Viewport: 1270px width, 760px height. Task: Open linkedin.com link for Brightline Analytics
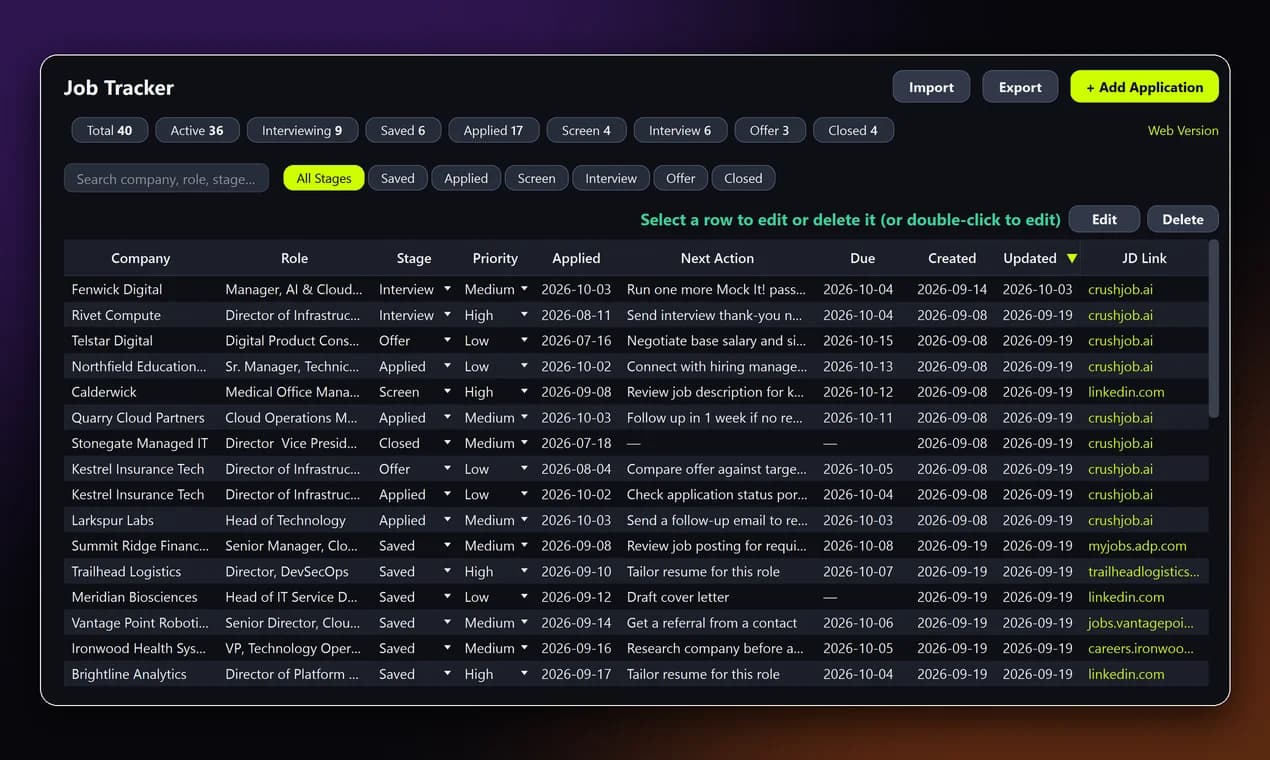(x=1126, y=674)
